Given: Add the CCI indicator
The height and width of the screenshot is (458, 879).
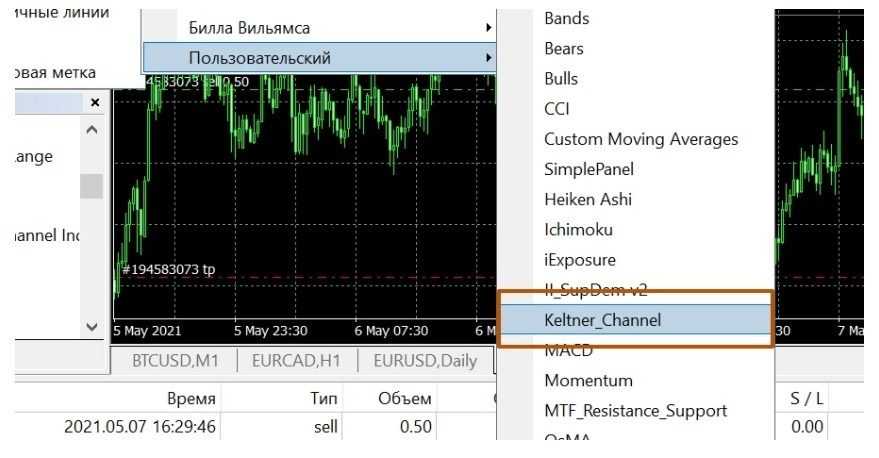Looking at the screenshot, I should [x=556, y=109].
